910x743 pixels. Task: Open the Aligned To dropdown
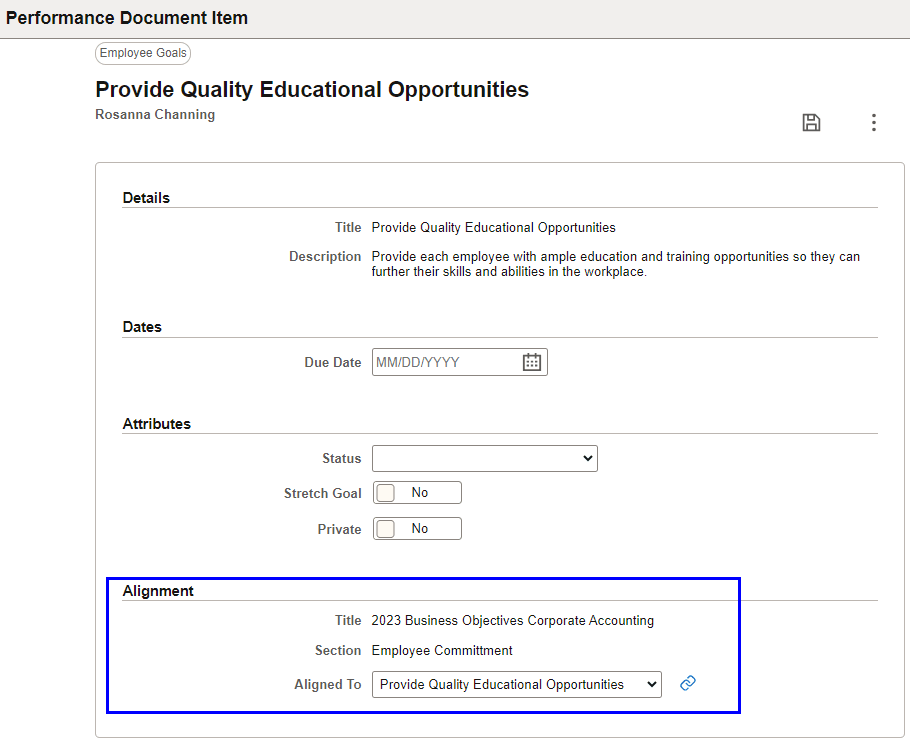point(517,684)
